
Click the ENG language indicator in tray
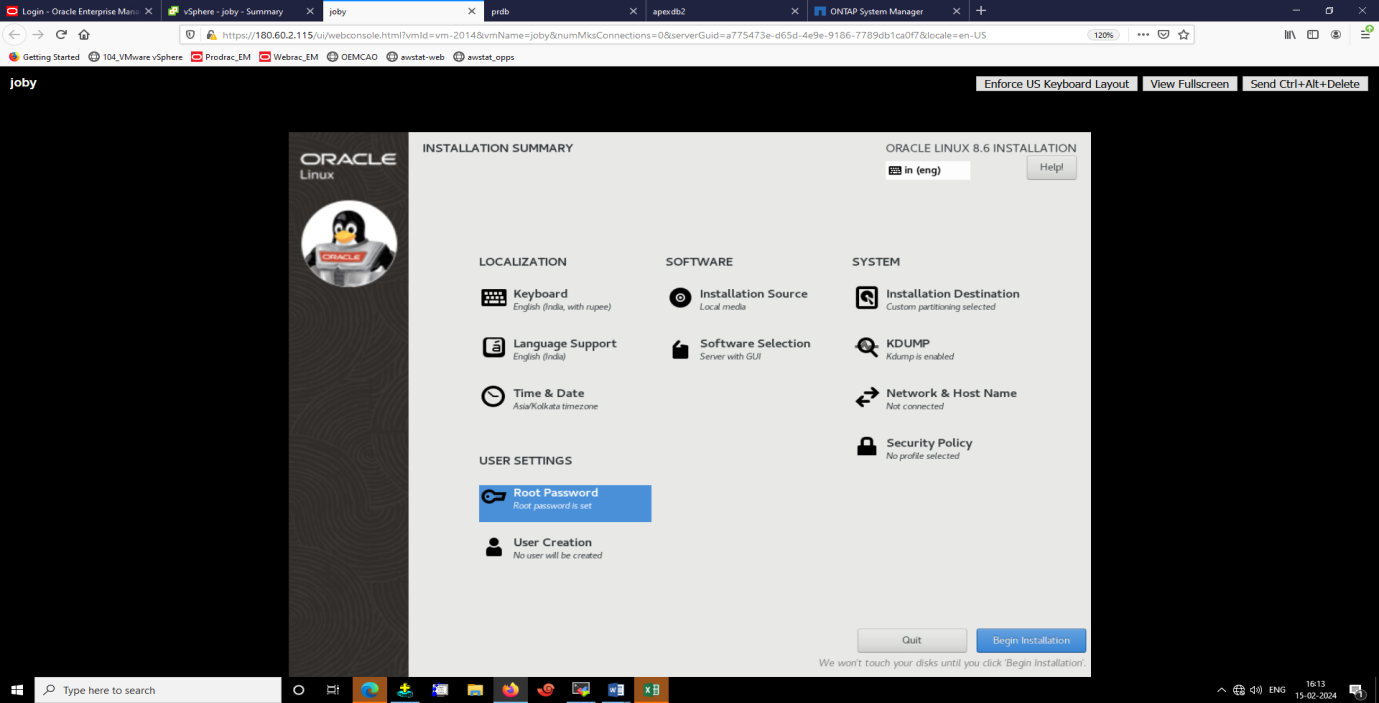(x=1277, y=690)
